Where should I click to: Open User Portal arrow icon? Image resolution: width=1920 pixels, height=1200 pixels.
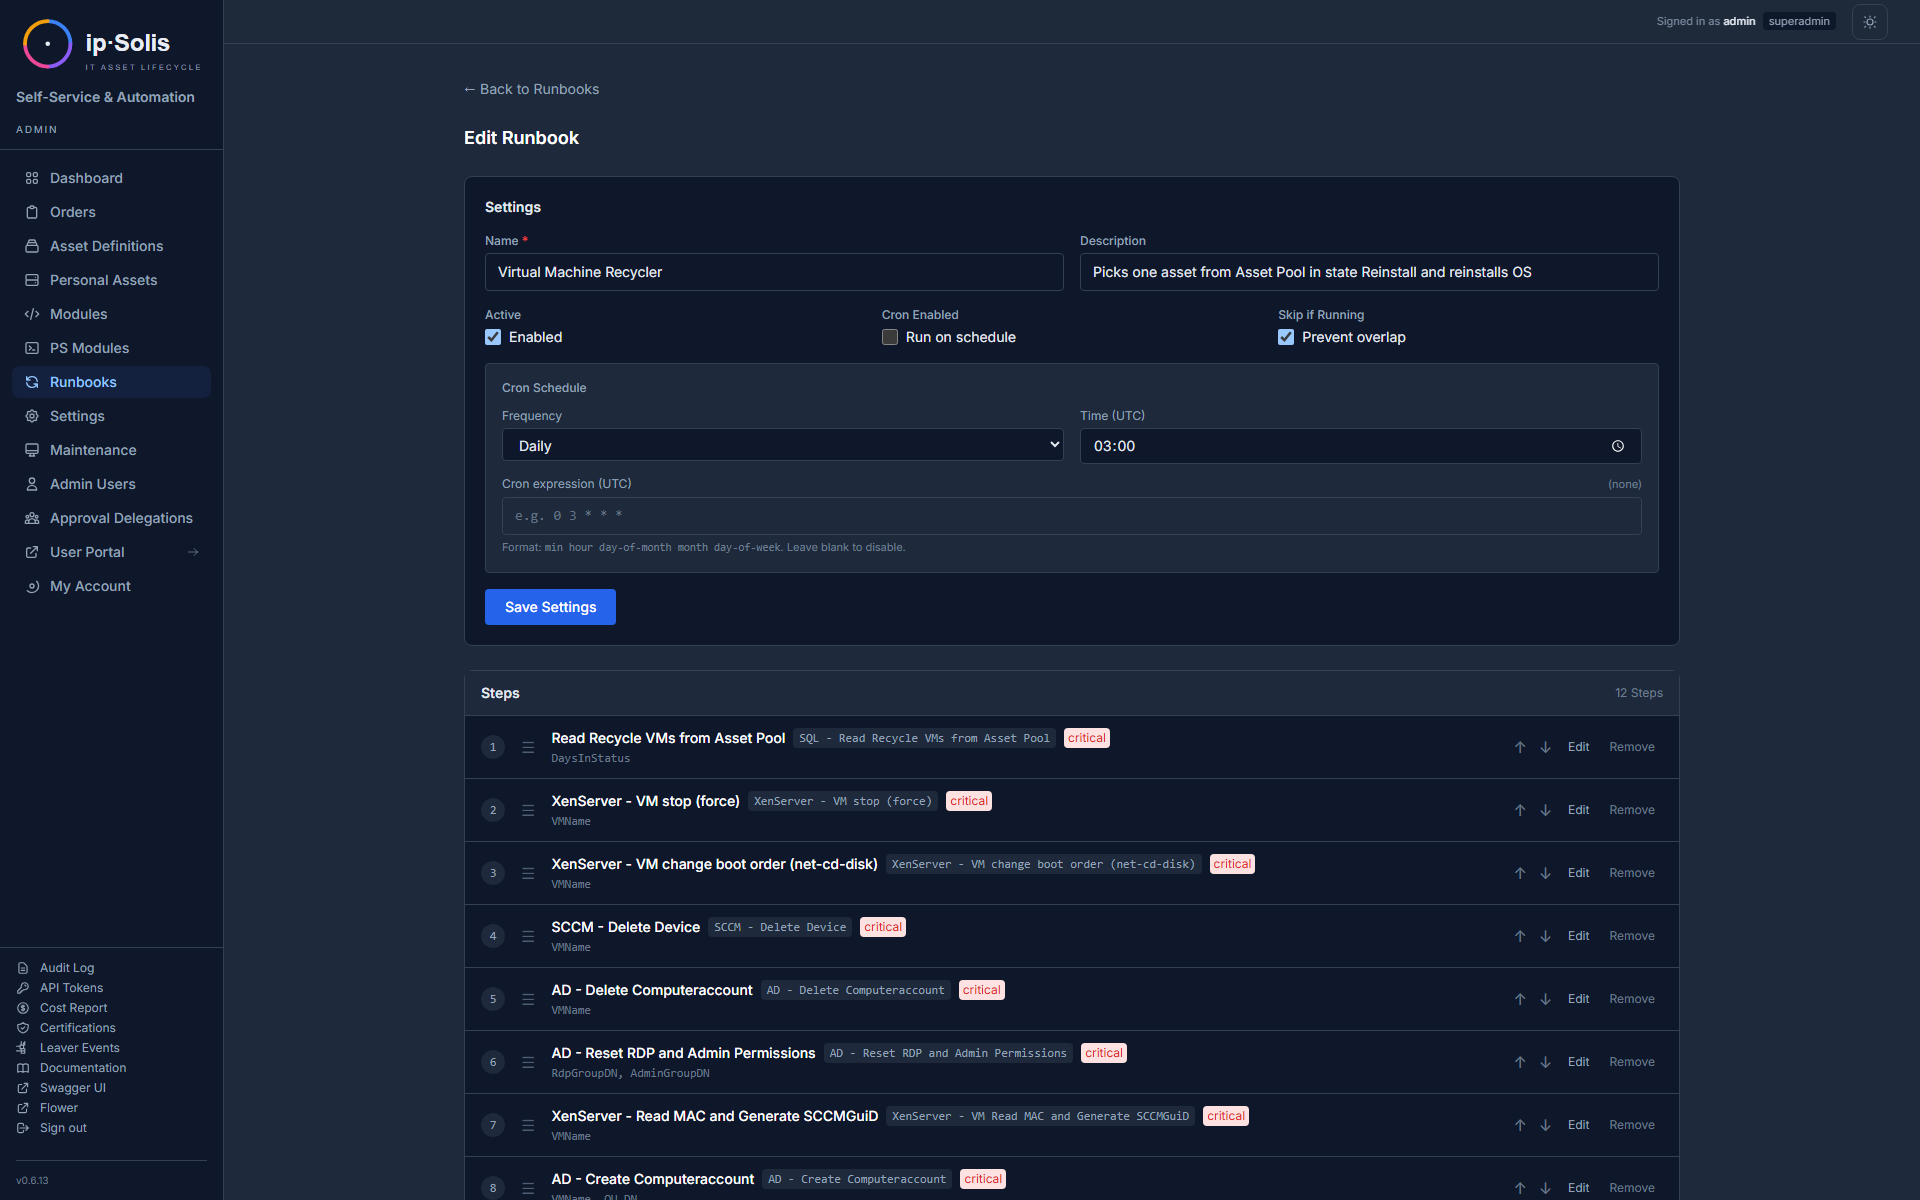tap(193, 552)
